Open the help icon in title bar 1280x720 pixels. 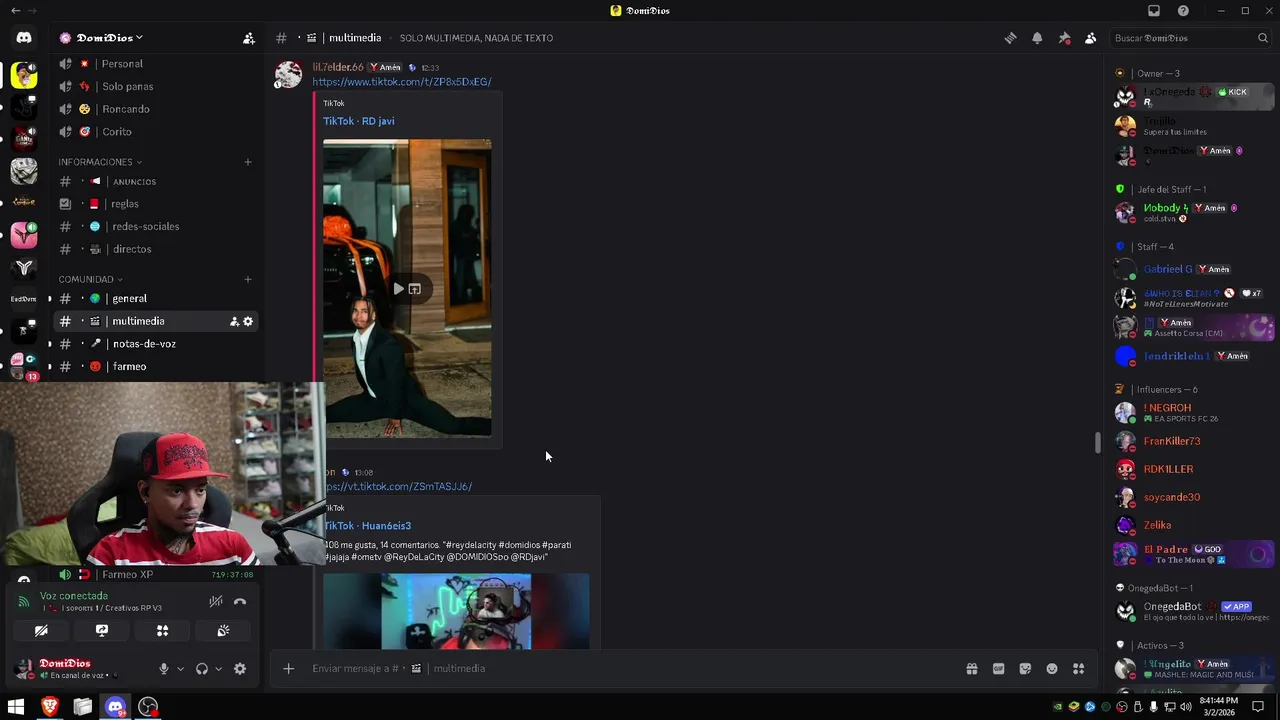point(1183,11)
